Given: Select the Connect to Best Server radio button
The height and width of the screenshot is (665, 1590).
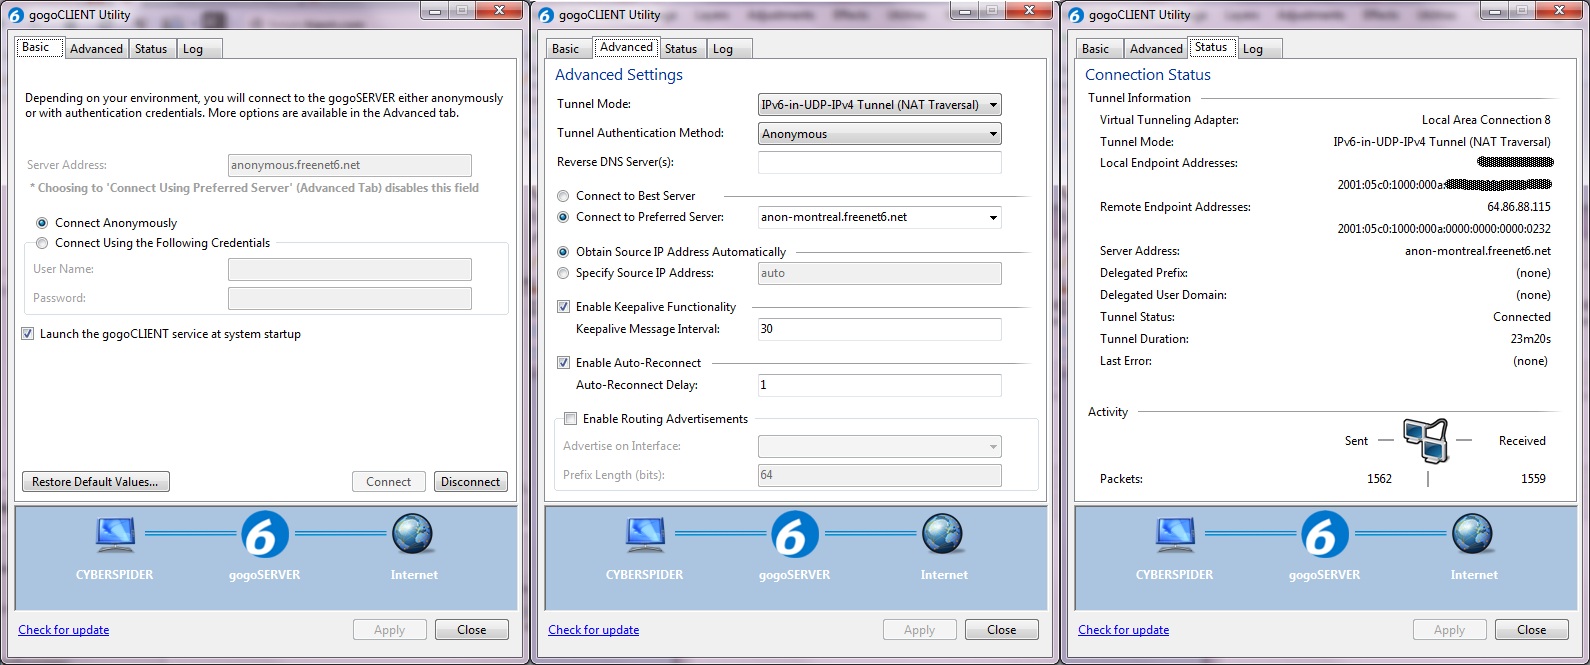Looking at the screenshot, I should tap(564, 196).
